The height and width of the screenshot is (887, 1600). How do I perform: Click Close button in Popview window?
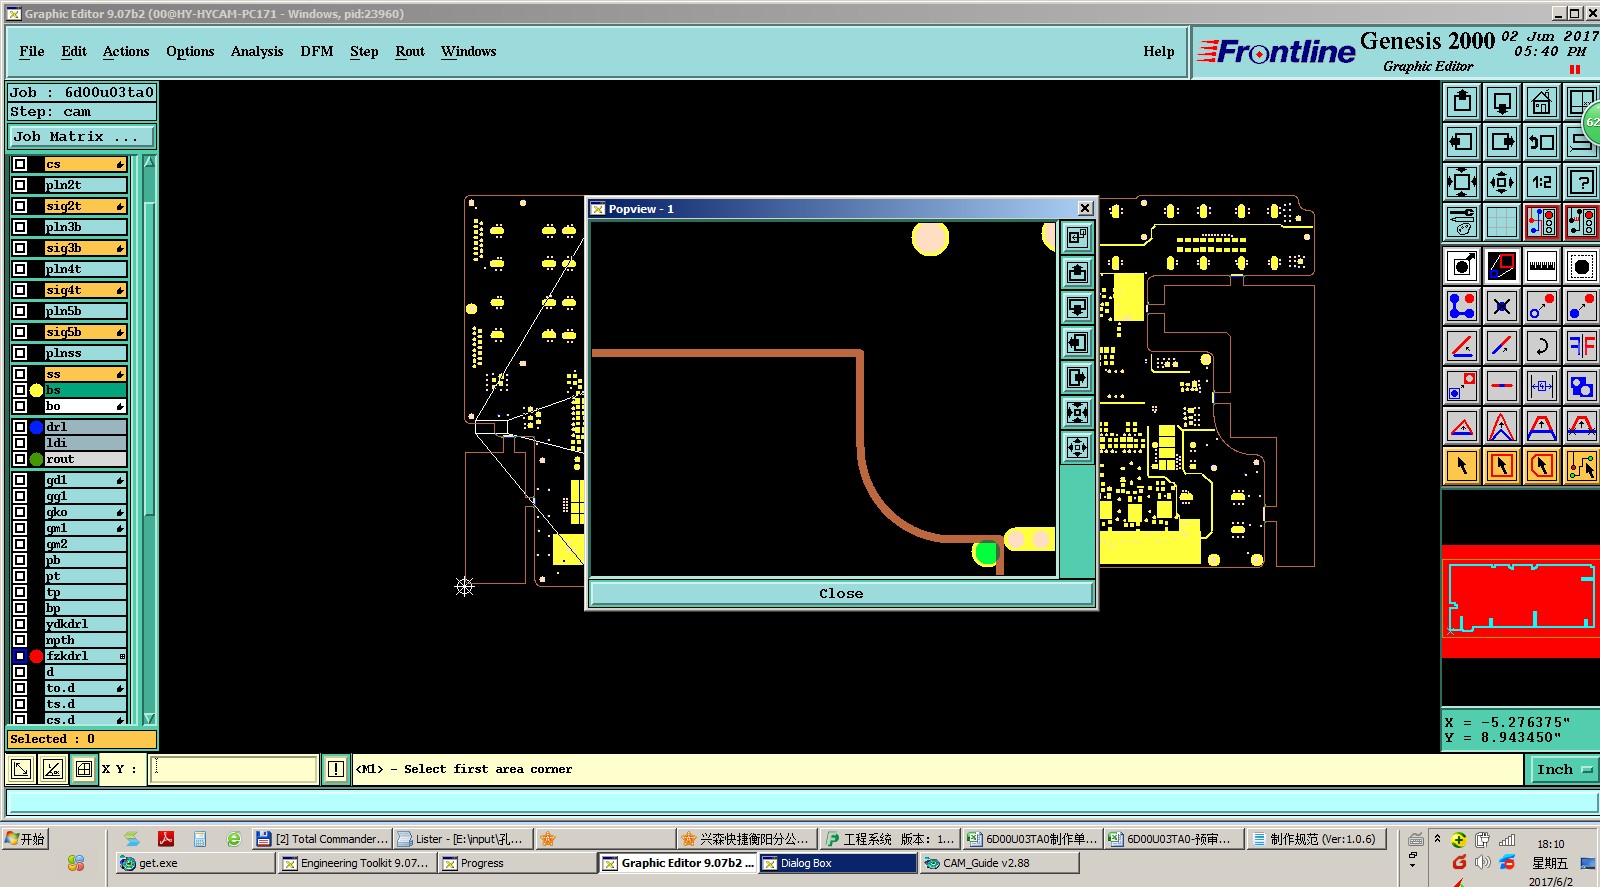tap(841, 593)
